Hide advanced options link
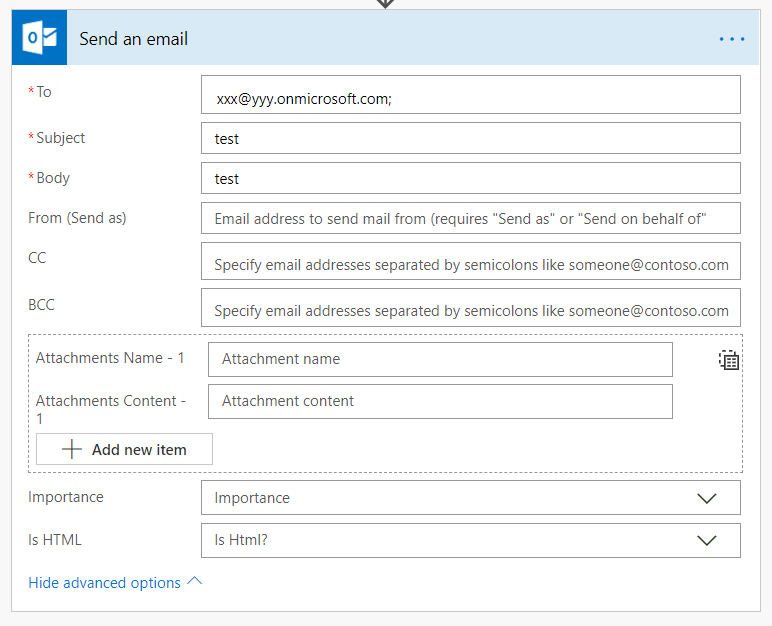 click(104, 583)
